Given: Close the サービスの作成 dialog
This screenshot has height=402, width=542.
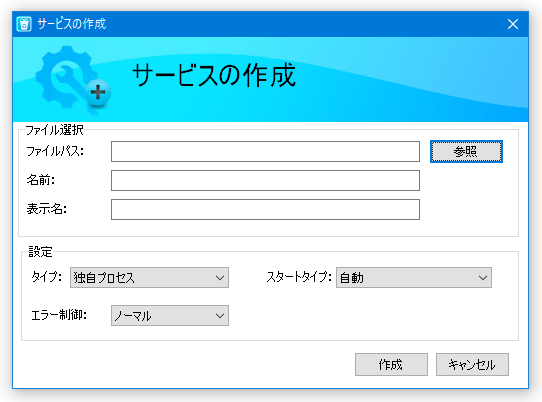Looking at the screenshot, I should tap(513, 24).
